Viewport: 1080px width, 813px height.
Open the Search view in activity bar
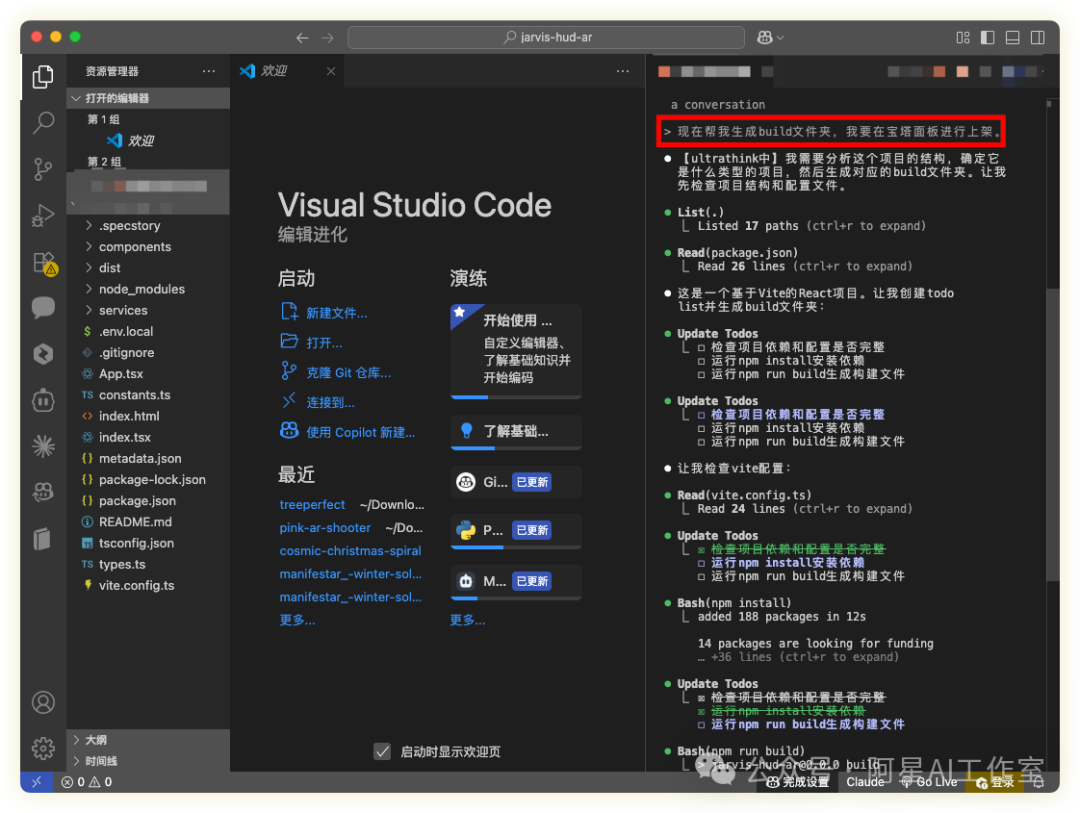click(43, 122)
